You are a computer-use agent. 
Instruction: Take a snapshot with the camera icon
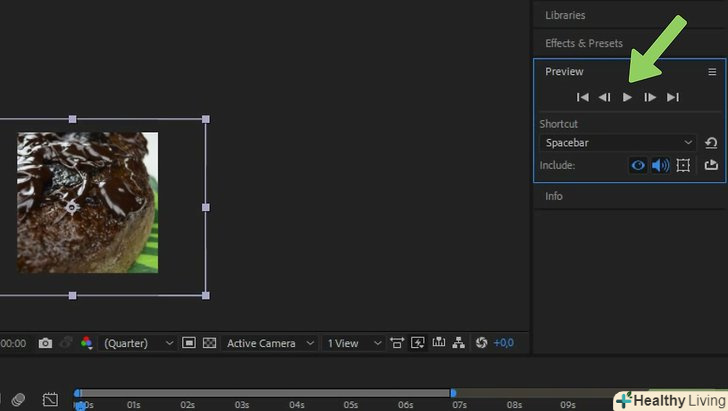(45, 343)
